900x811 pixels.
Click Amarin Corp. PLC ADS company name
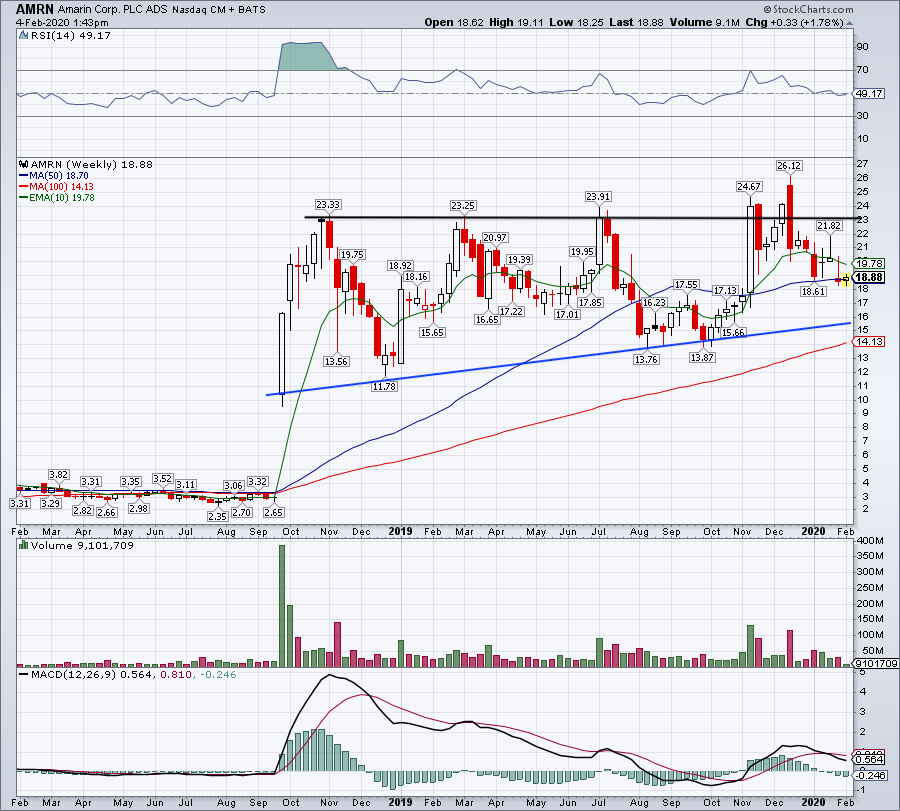click(112, 9)
